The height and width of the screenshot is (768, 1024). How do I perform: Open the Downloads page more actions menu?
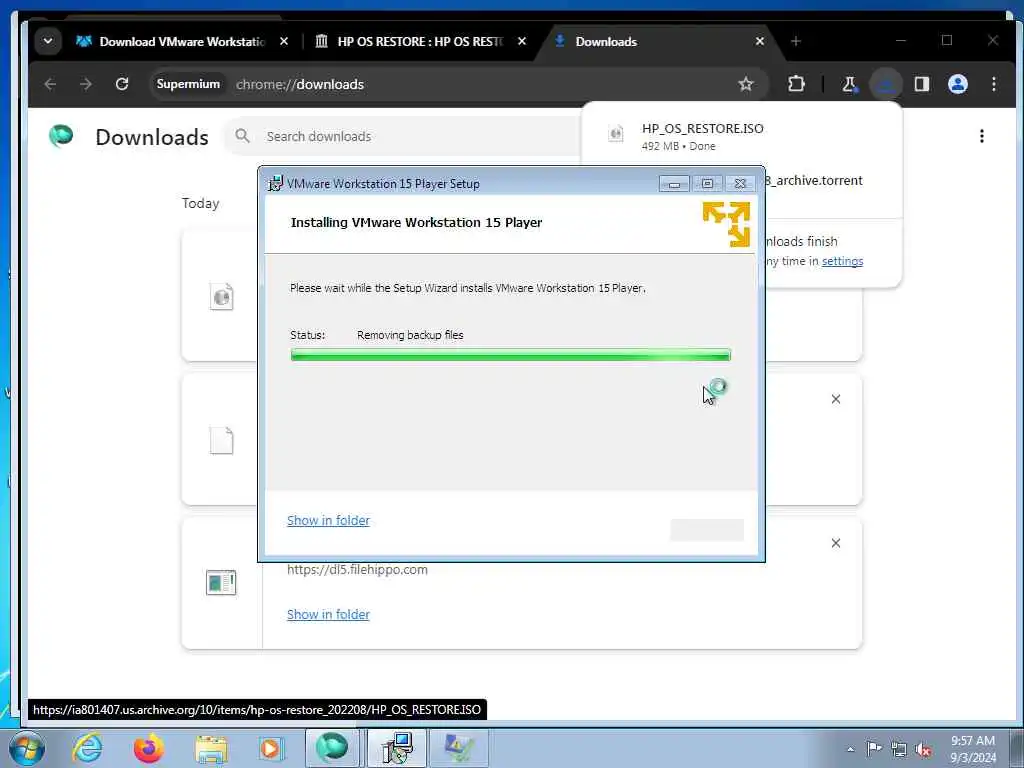pyautogui.click(x=982, y=136)
